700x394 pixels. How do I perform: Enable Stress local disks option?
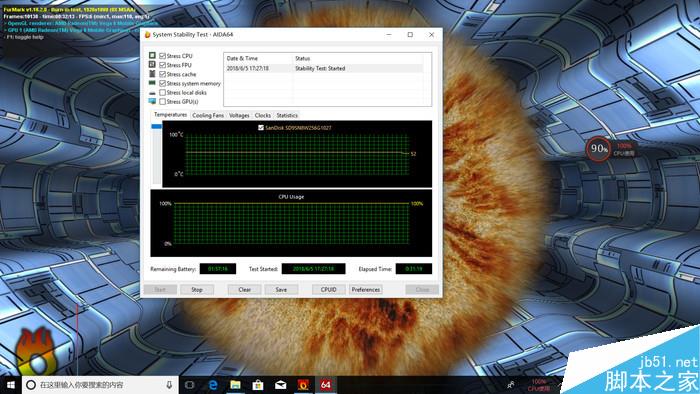pyautogui.click(x=162, y=92)
